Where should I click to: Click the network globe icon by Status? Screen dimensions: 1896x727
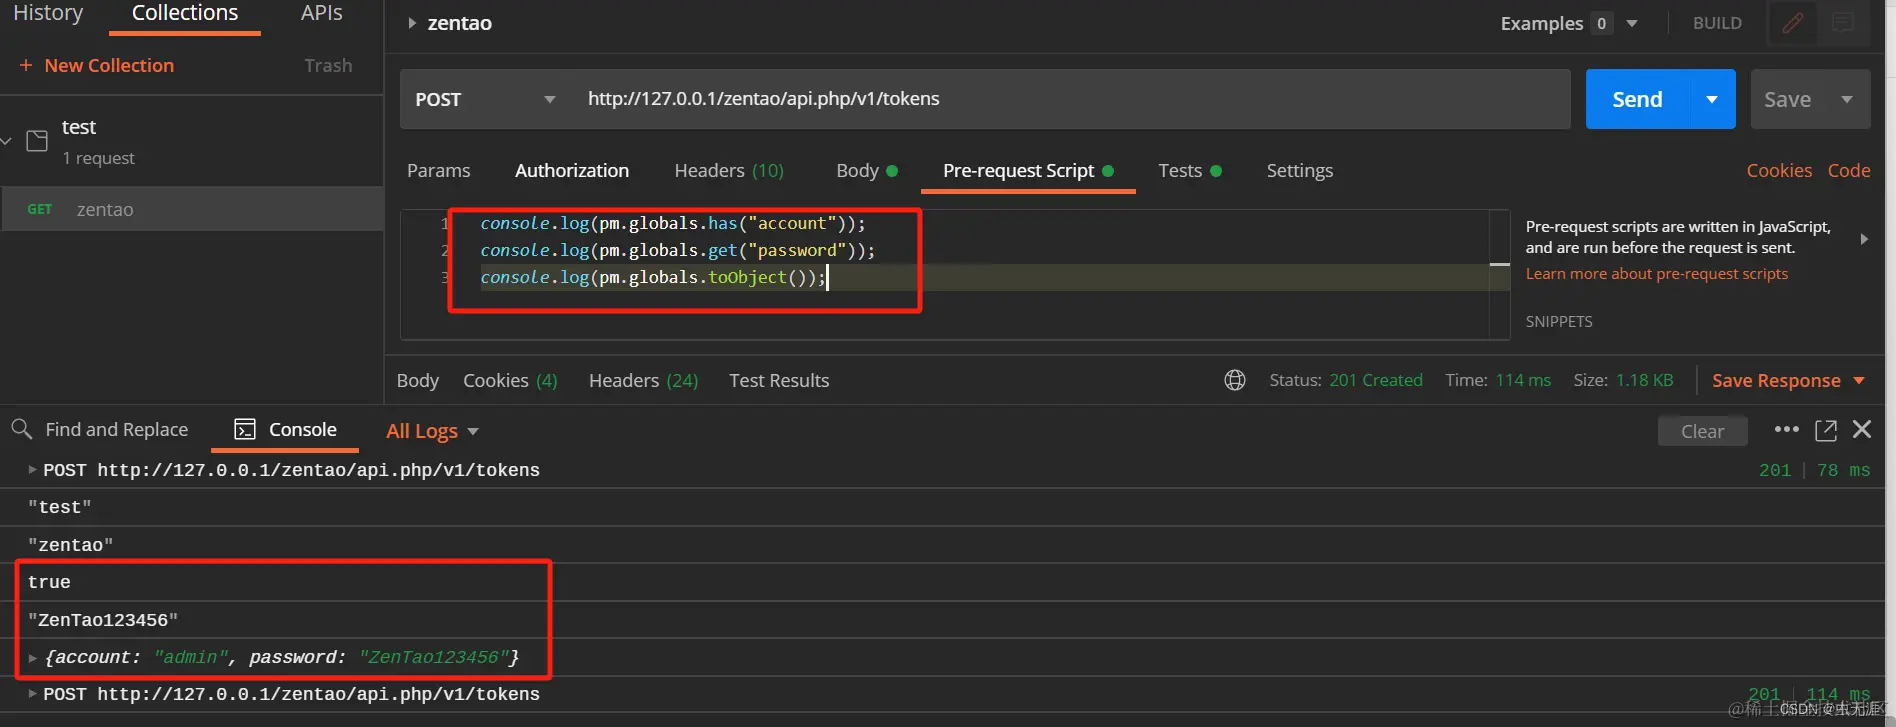pos(1235,380)
